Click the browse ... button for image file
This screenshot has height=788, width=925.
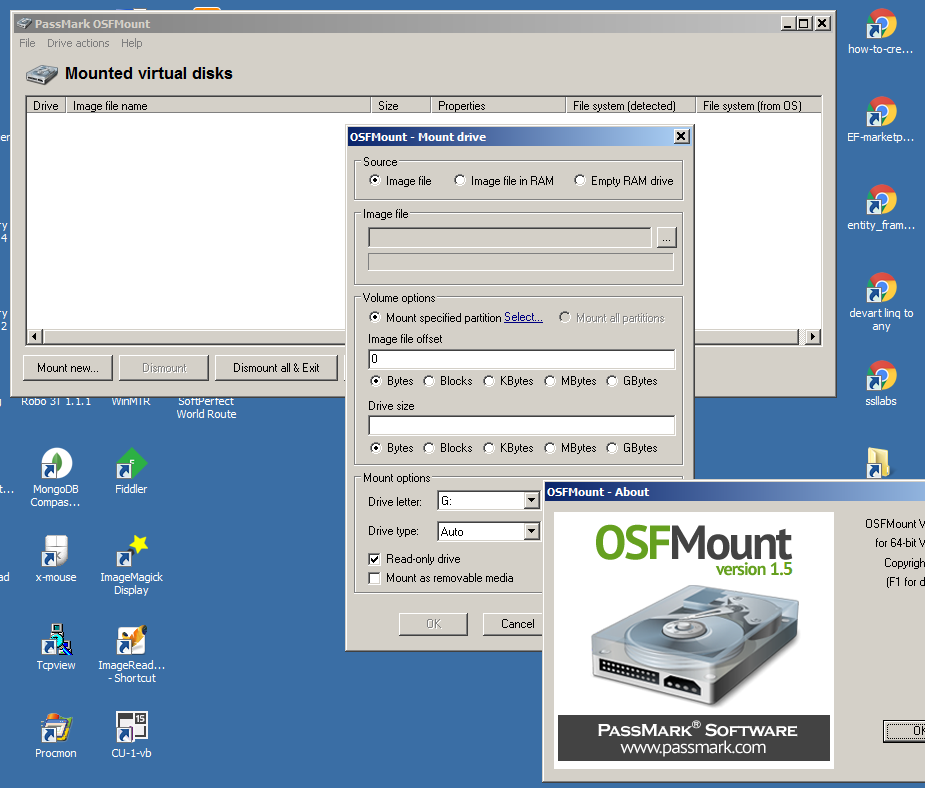click(x=667, y=238)
